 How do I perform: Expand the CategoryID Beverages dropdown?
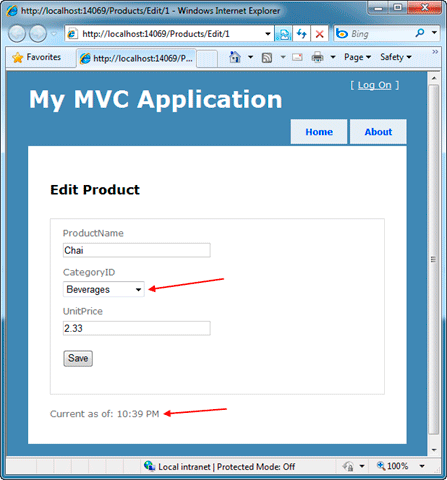click(x=104, y=289)
